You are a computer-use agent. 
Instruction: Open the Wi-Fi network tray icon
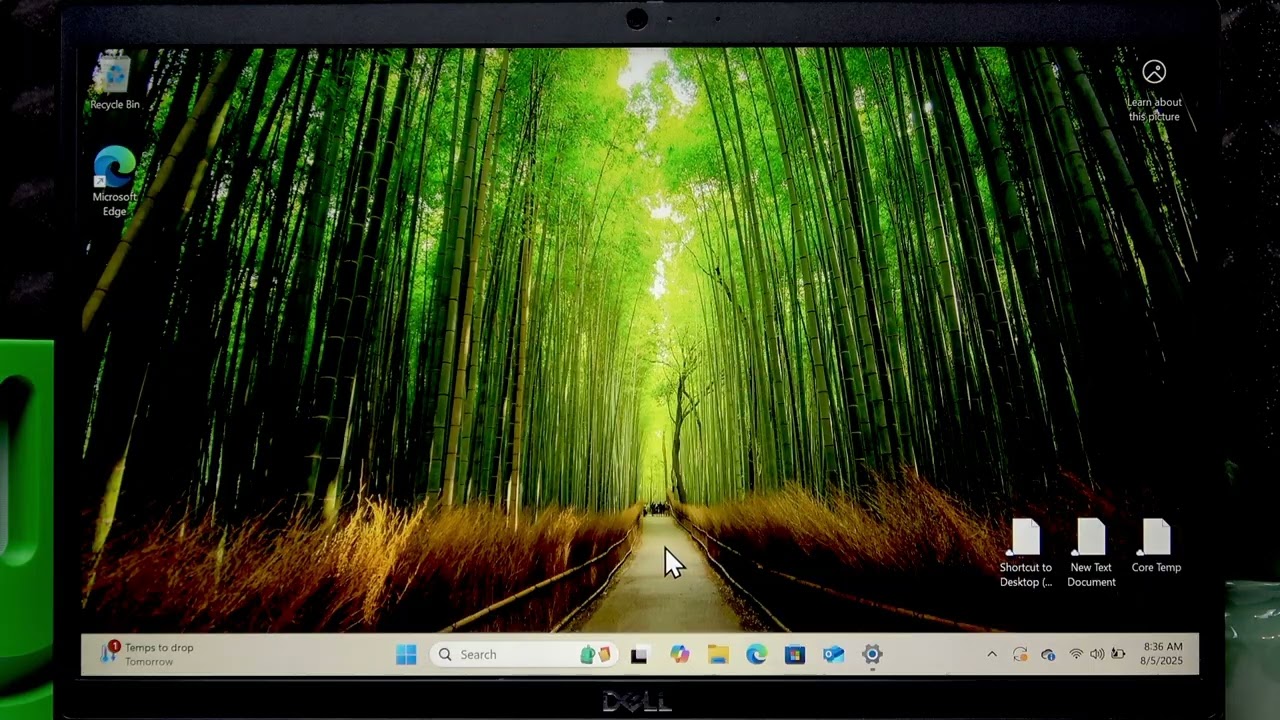coord(1076,655)
